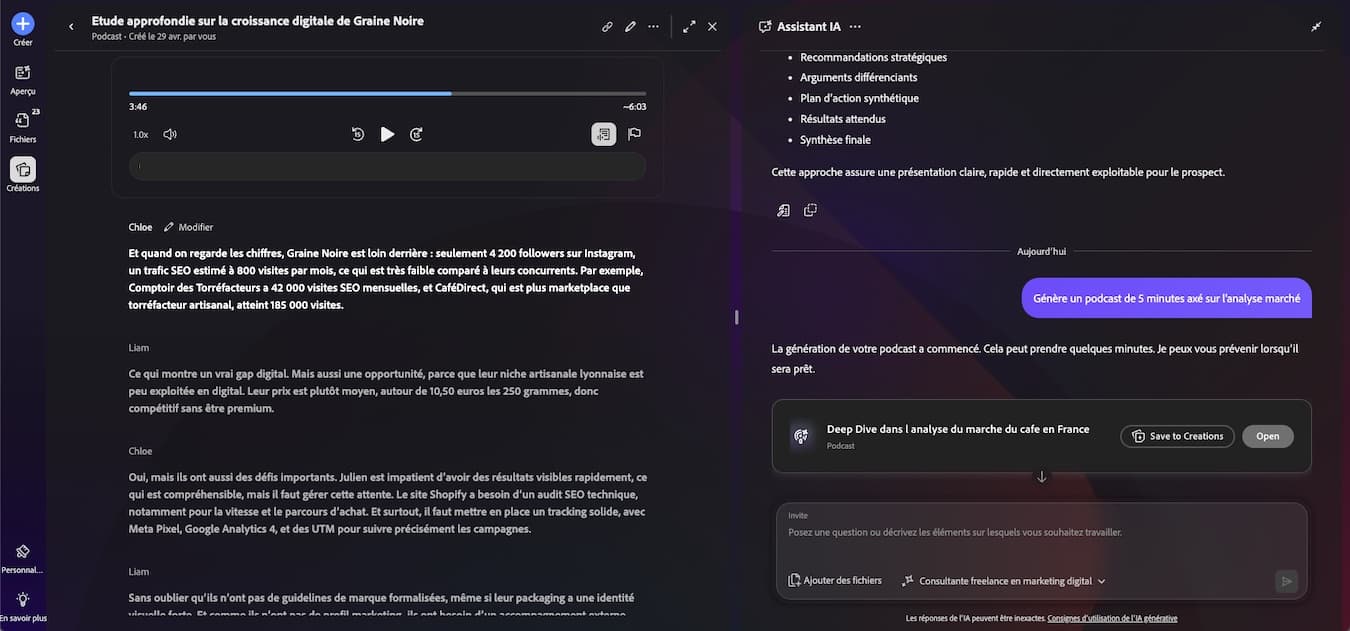Click the 'Génère un podcast de 5 minutes' message
Image resolution: width=1350 pixels, height=631 pixels.
click(1166, 298)
